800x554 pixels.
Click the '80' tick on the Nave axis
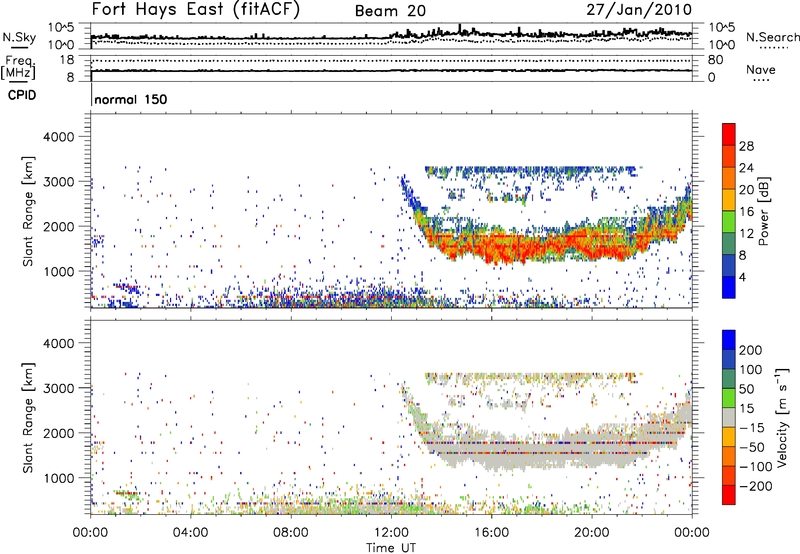(715, 60)
